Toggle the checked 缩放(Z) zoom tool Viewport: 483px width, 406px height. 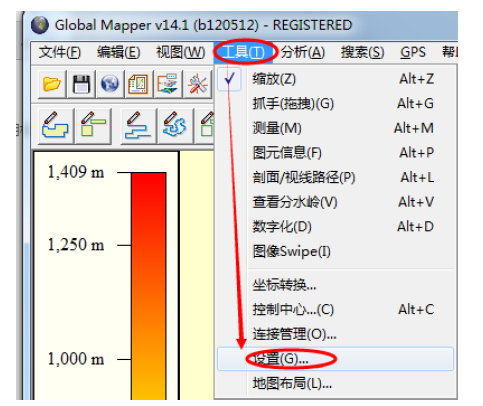(x=335, y=79)
